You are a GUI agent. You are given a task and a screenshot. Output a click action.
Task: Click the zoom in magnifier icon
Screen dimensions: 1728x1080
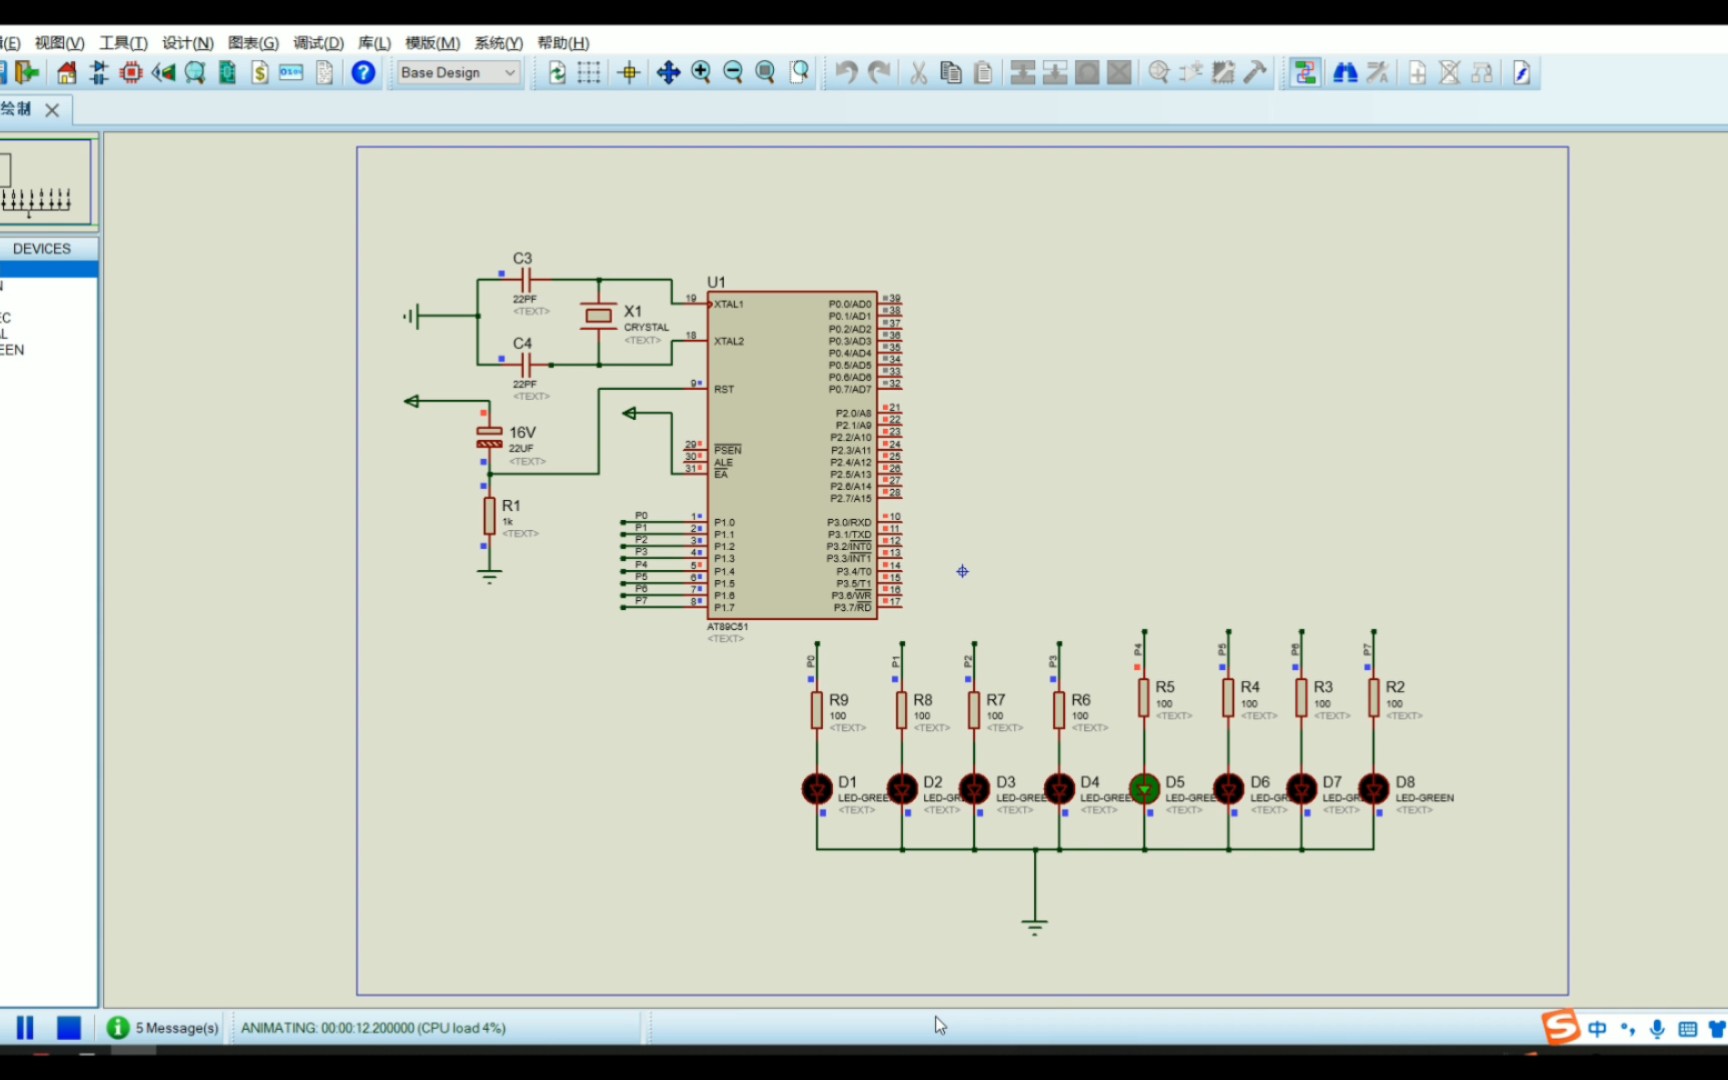coord(701,73)
